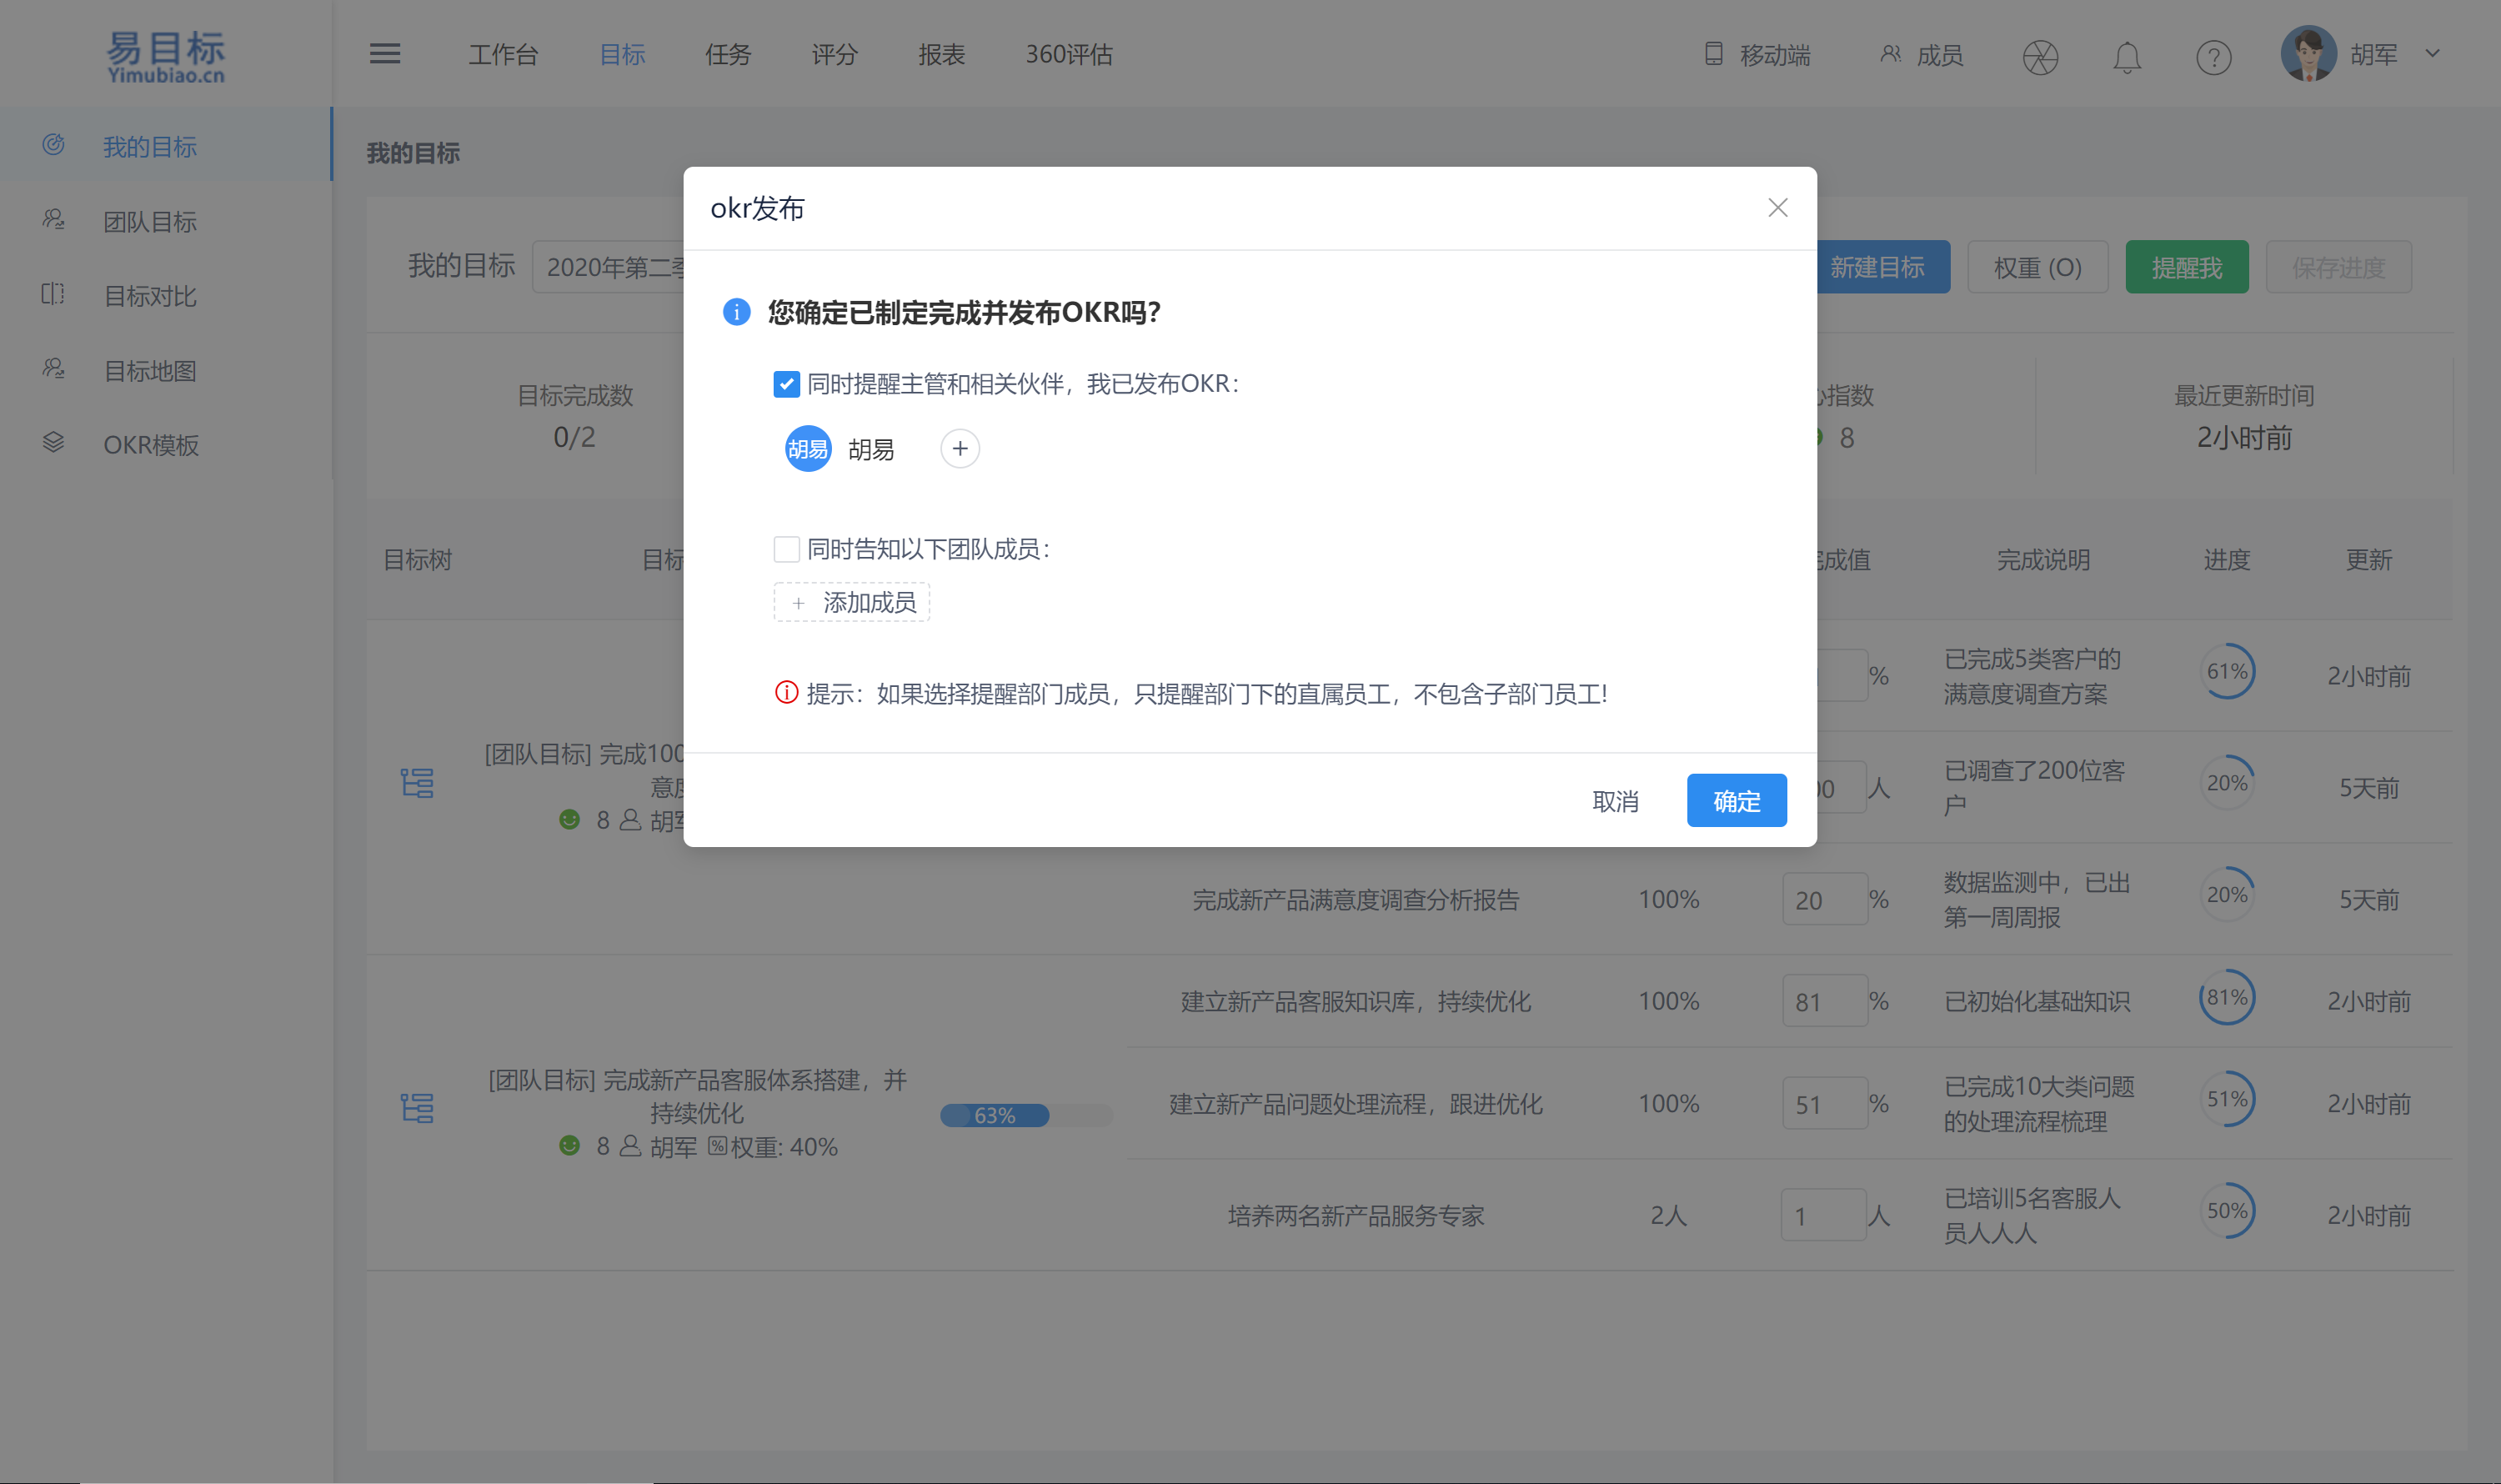Viewport: 2501px width, 1484px height.
Task: Expand the 胡军 account dropdown arrow
Action: point(2433,54)
